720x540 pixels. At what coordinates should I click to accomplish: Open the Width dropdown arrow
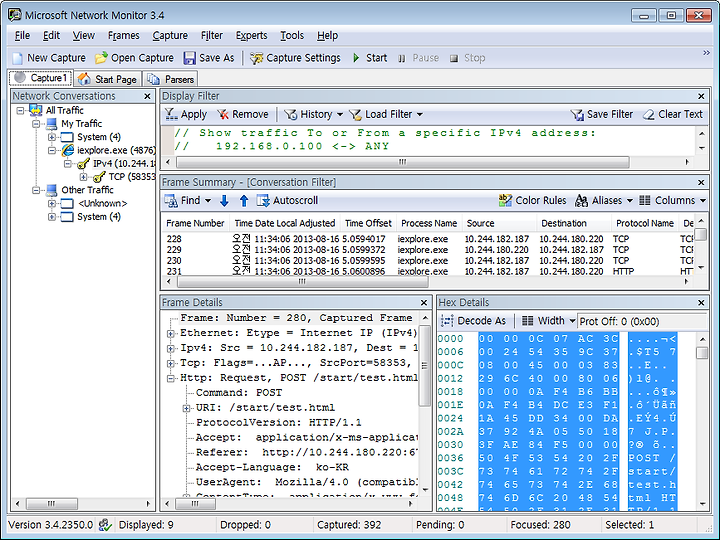(572, 321)
